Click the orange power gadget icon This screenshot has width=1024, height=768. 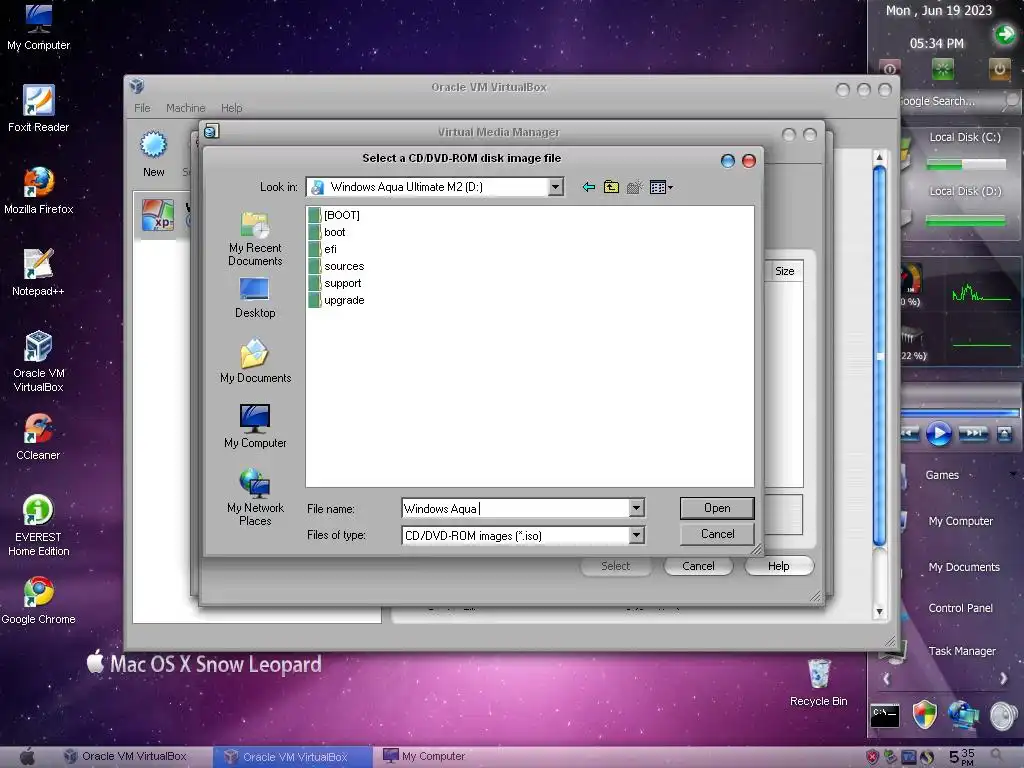point(999,69)
